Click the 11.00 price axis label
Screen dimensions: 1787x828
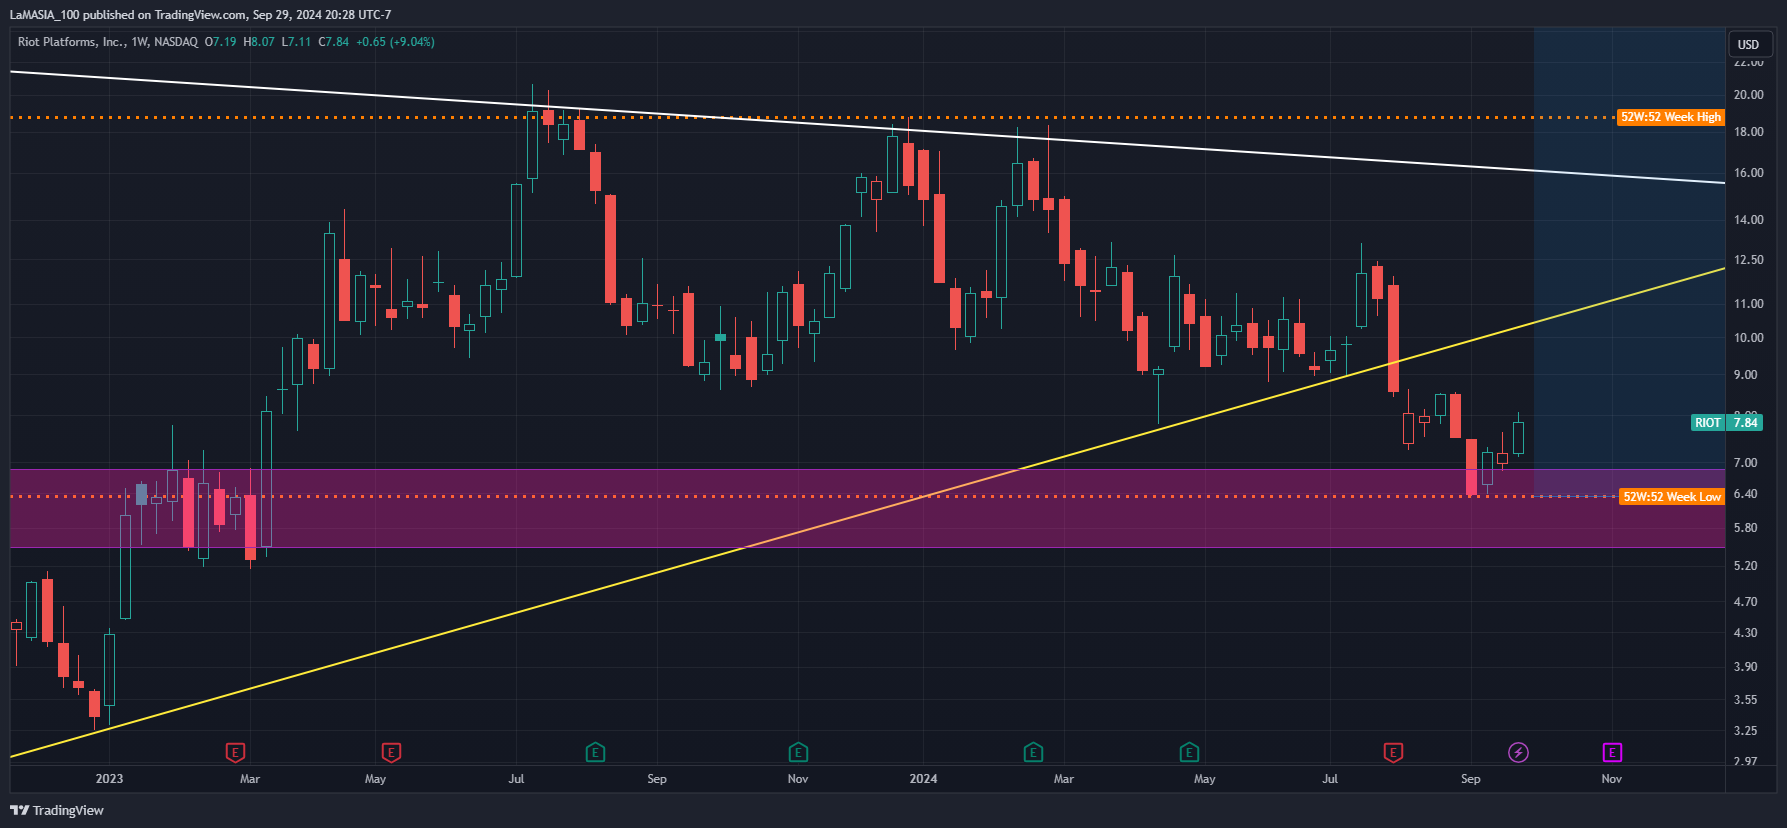point(1749,304)
